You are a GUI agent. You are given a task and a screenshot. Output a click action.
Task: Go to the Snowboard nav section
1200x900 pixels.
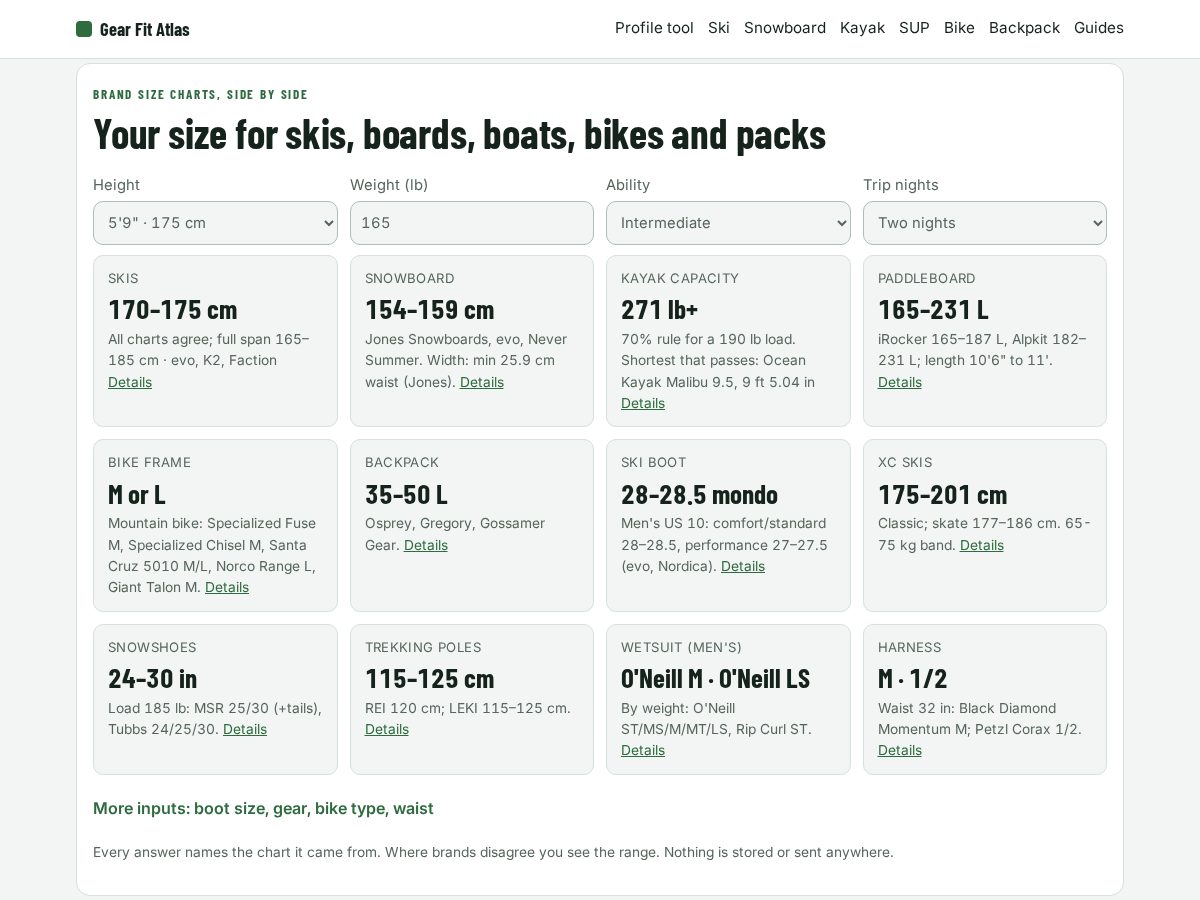pyautogui.click(x=785, y=28)
